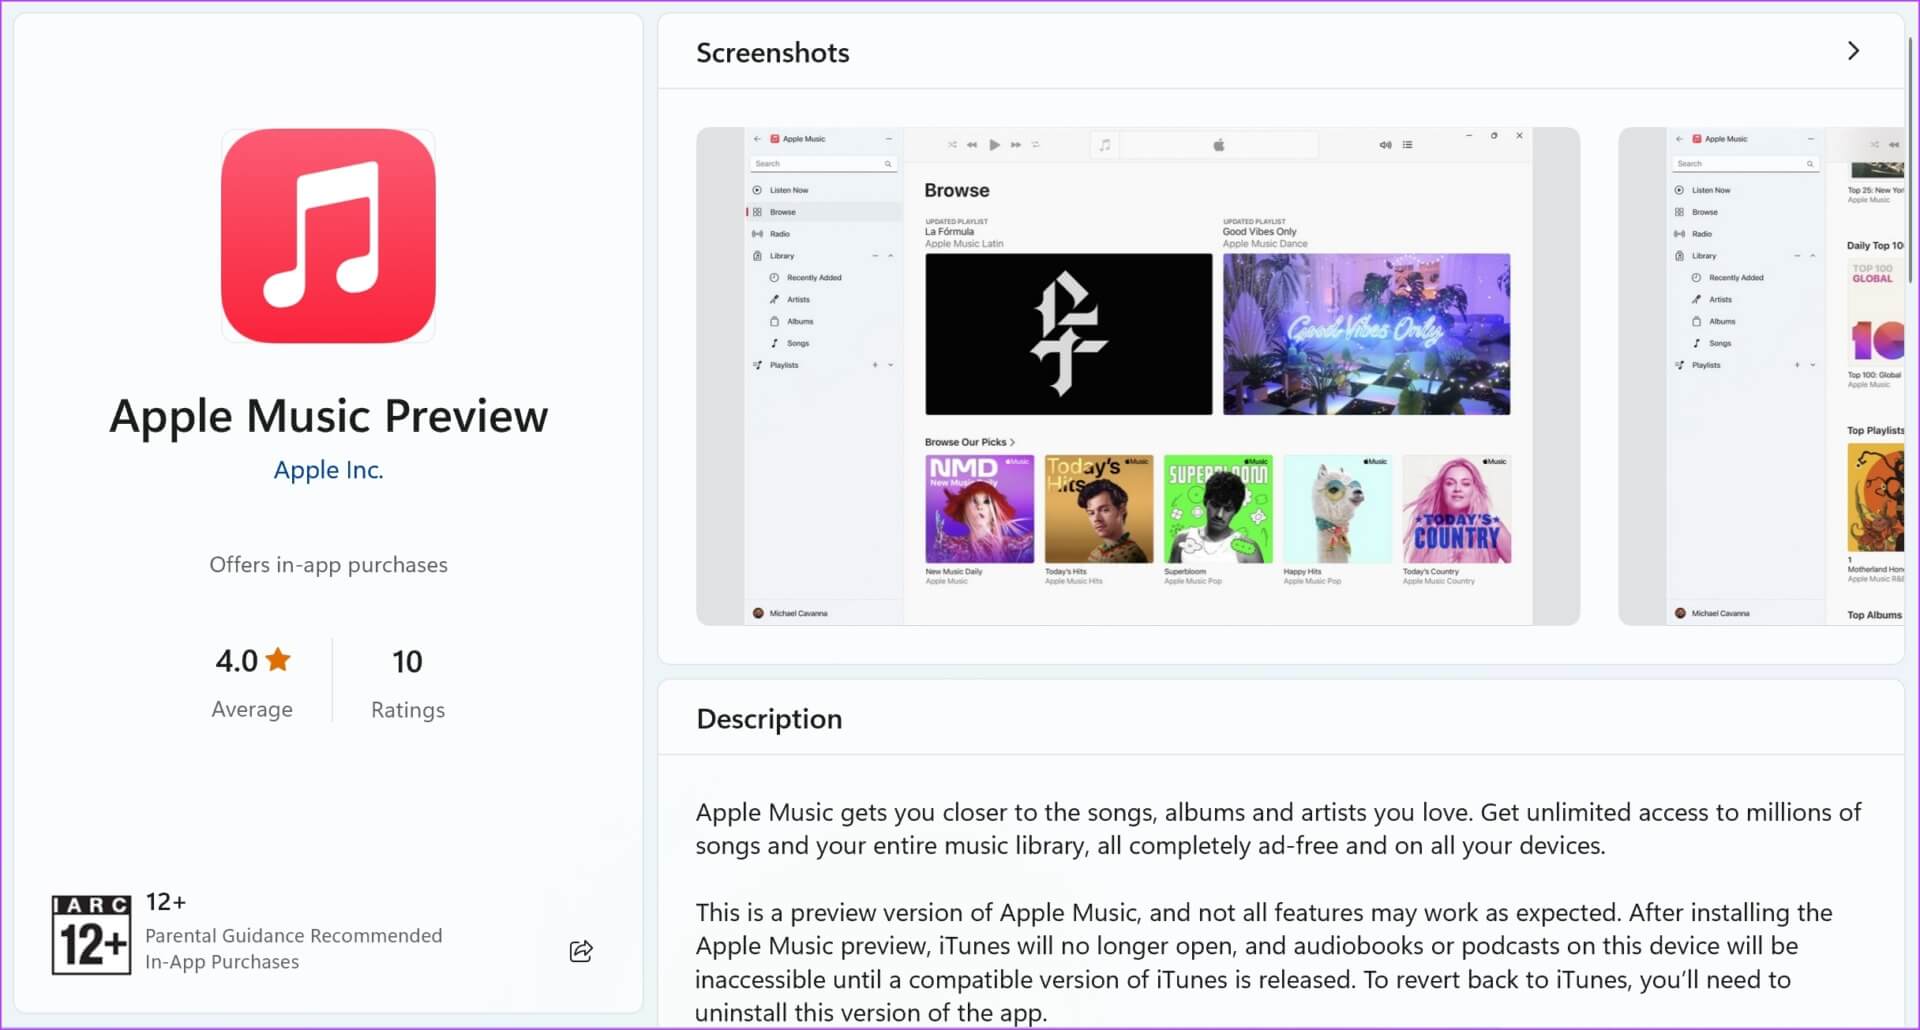Open the Apple Inc. publisher link
The height and width of the screenshot is (1030, 1920).
(328, 470)
